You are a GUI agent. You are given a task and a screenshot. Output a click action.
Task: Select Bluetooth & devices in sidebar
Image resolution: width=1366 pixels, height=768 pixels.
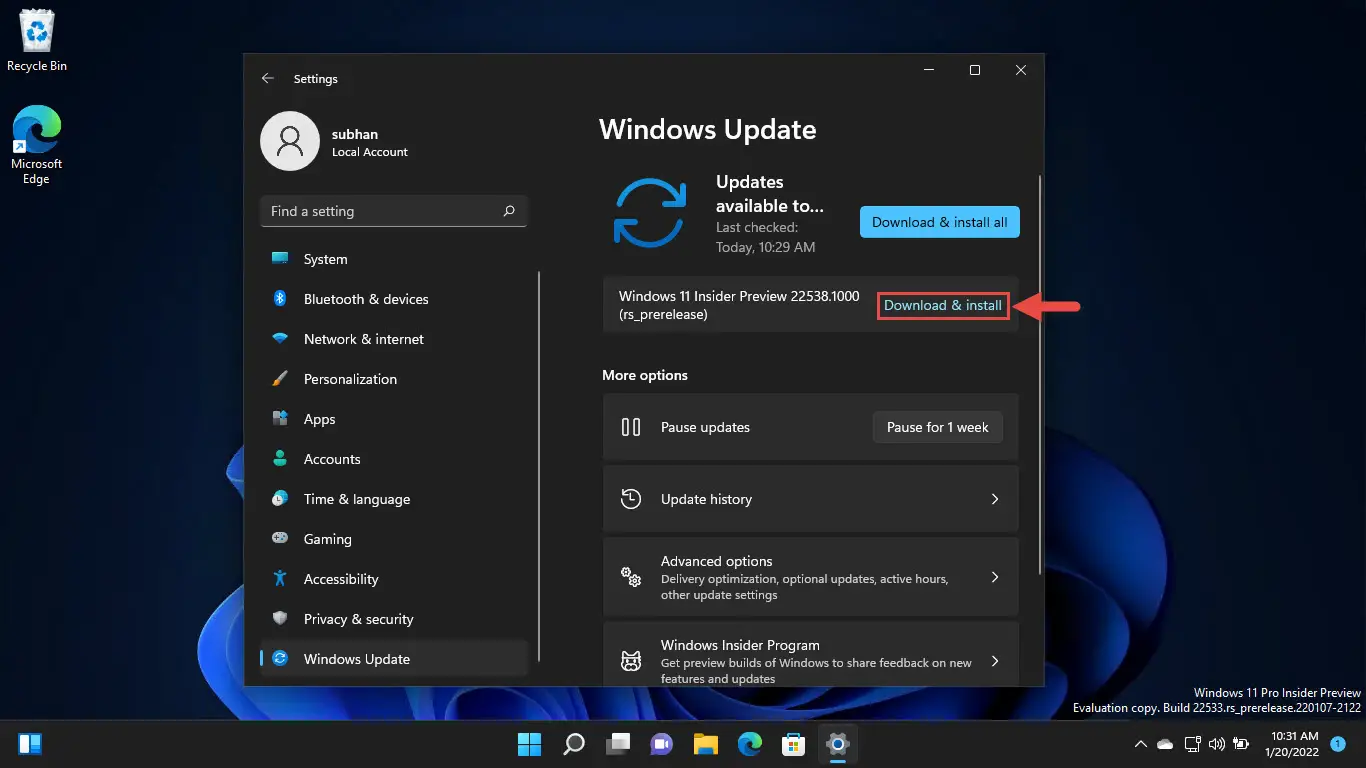(x=394, y=299)
